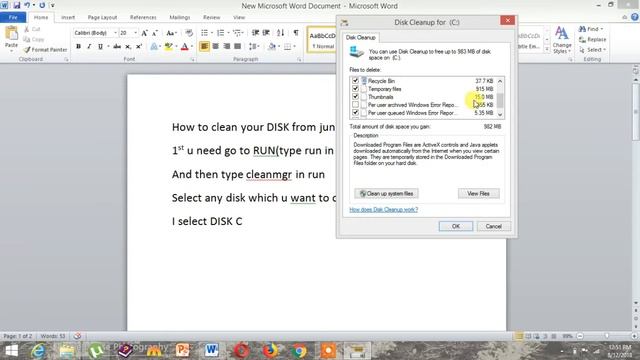Open Internet Explorer from the taskbar

coord(38,351)
